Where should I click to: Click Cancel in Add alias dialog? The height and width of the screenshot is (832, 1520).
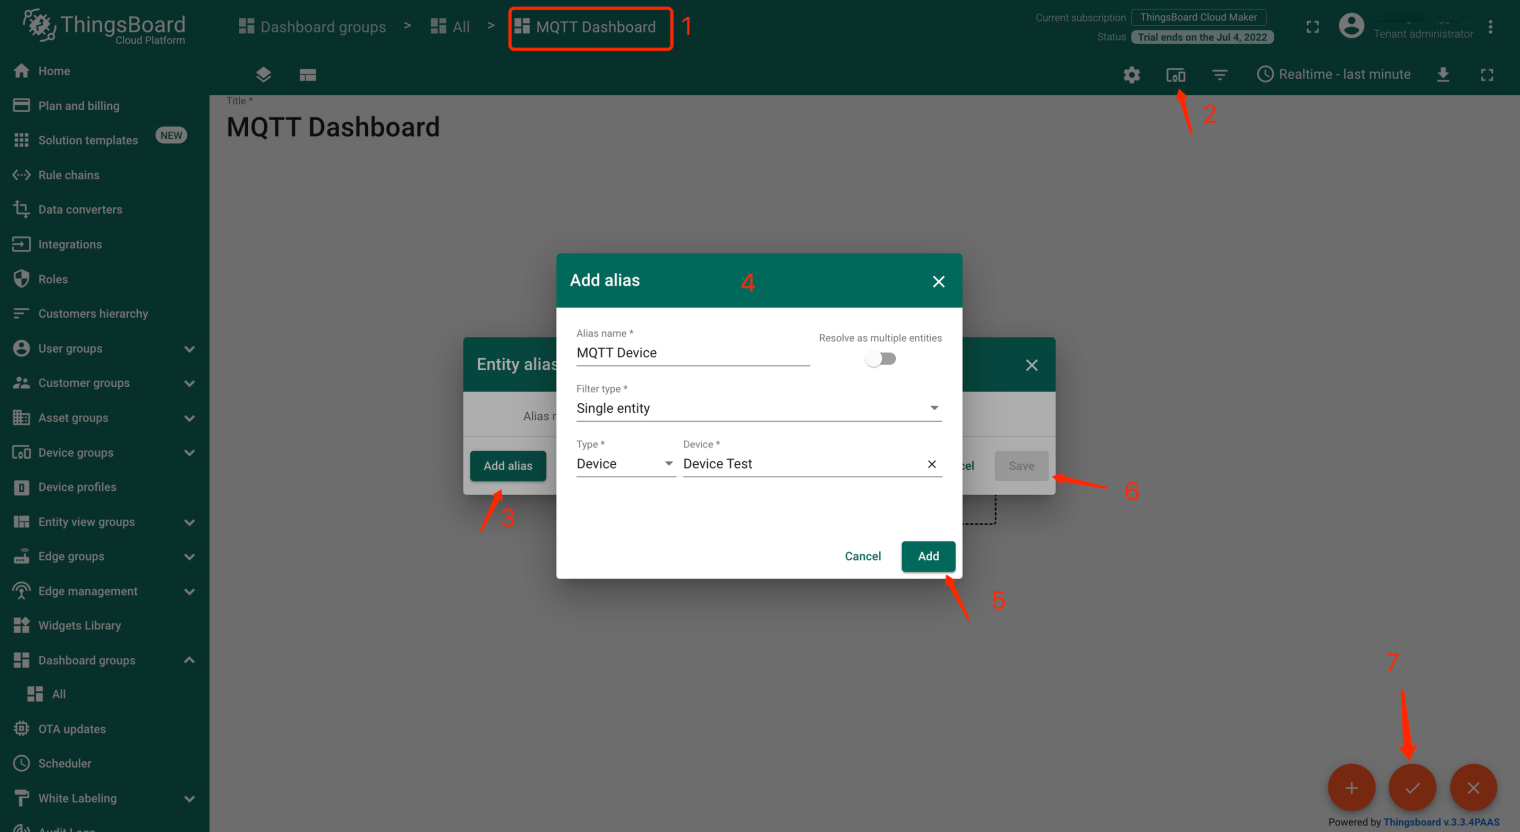click(863, 557)
